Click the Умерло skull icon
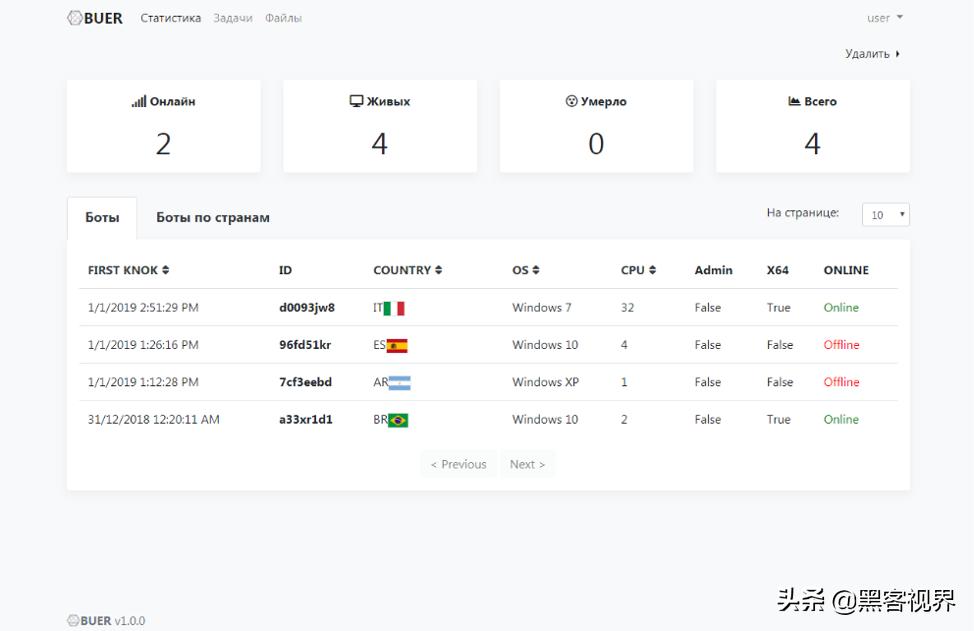The image size is (974, 631). [571, 101]
